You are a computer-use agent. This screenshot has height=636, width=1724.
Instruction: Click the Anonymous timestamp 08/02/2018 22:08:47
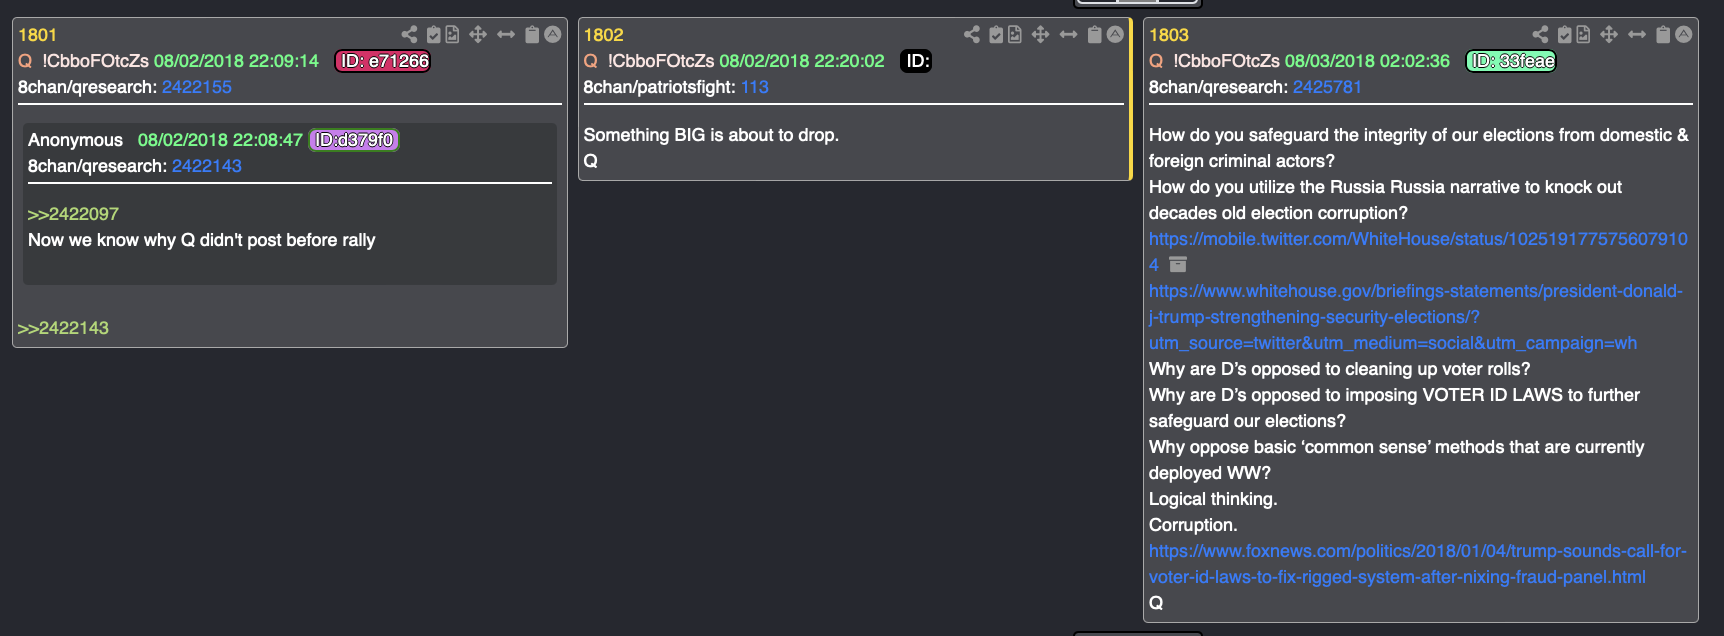(220, 140)
